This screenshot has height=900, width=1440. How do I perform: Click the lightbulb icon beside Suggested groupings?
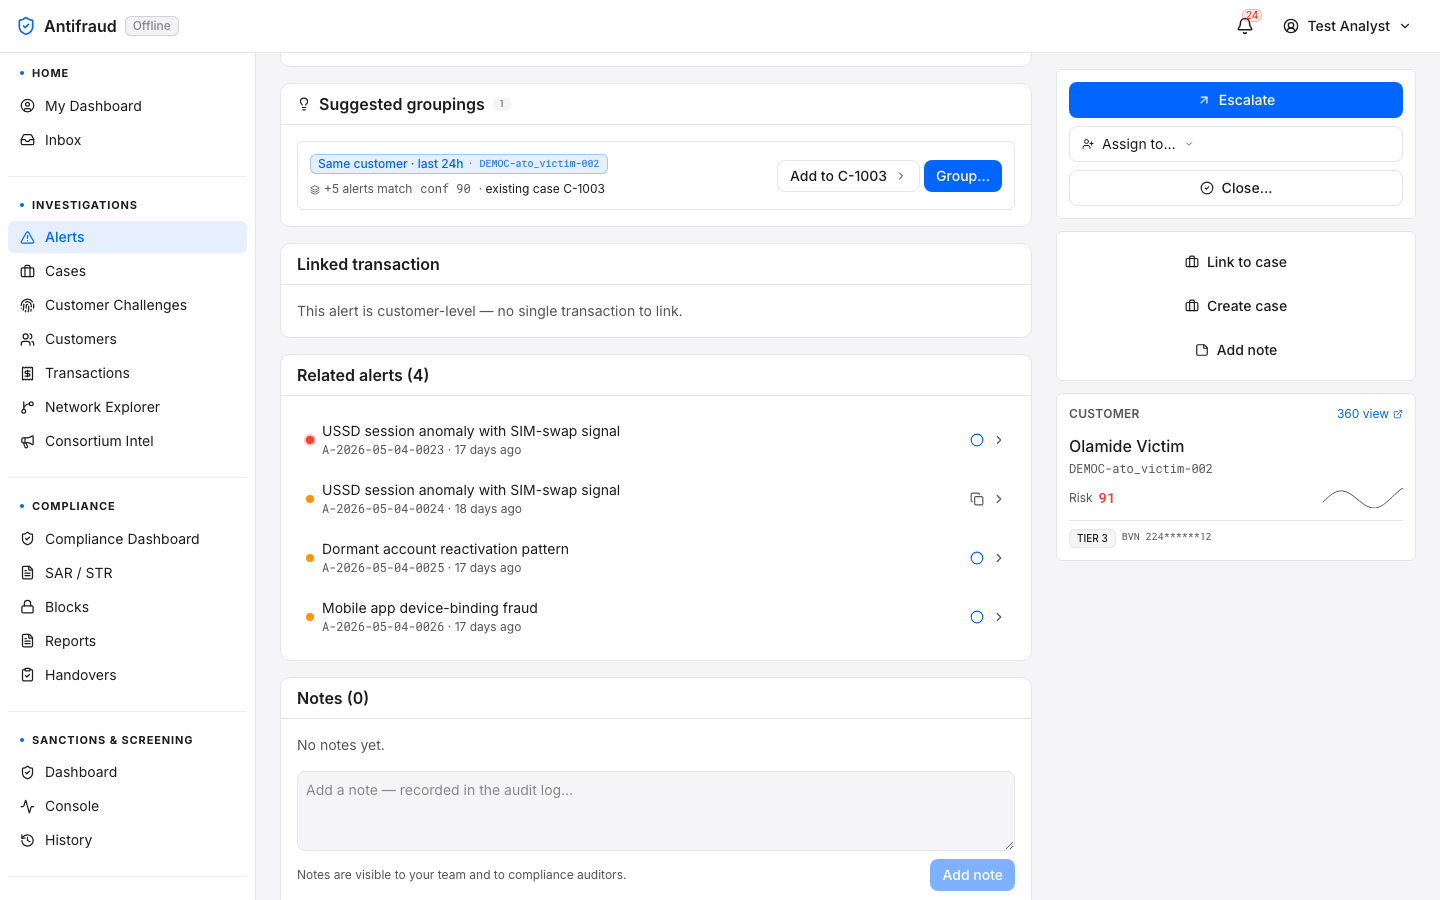coord(304,104)
